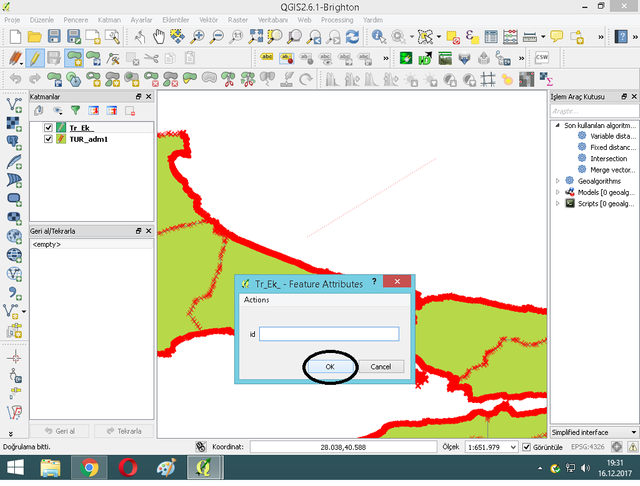
Task: Click the Cut Features scissors icon
Action: (x=151, y=58)
